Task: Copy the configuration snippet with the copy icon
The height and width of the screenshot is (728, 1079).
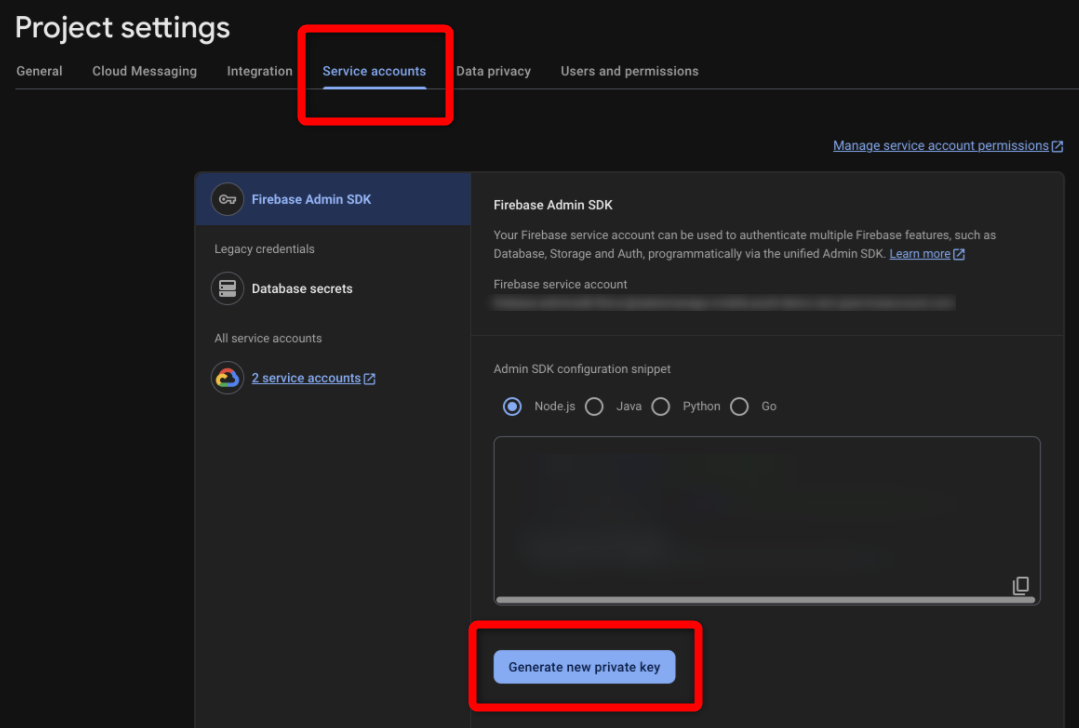Action: [1021, 586]
